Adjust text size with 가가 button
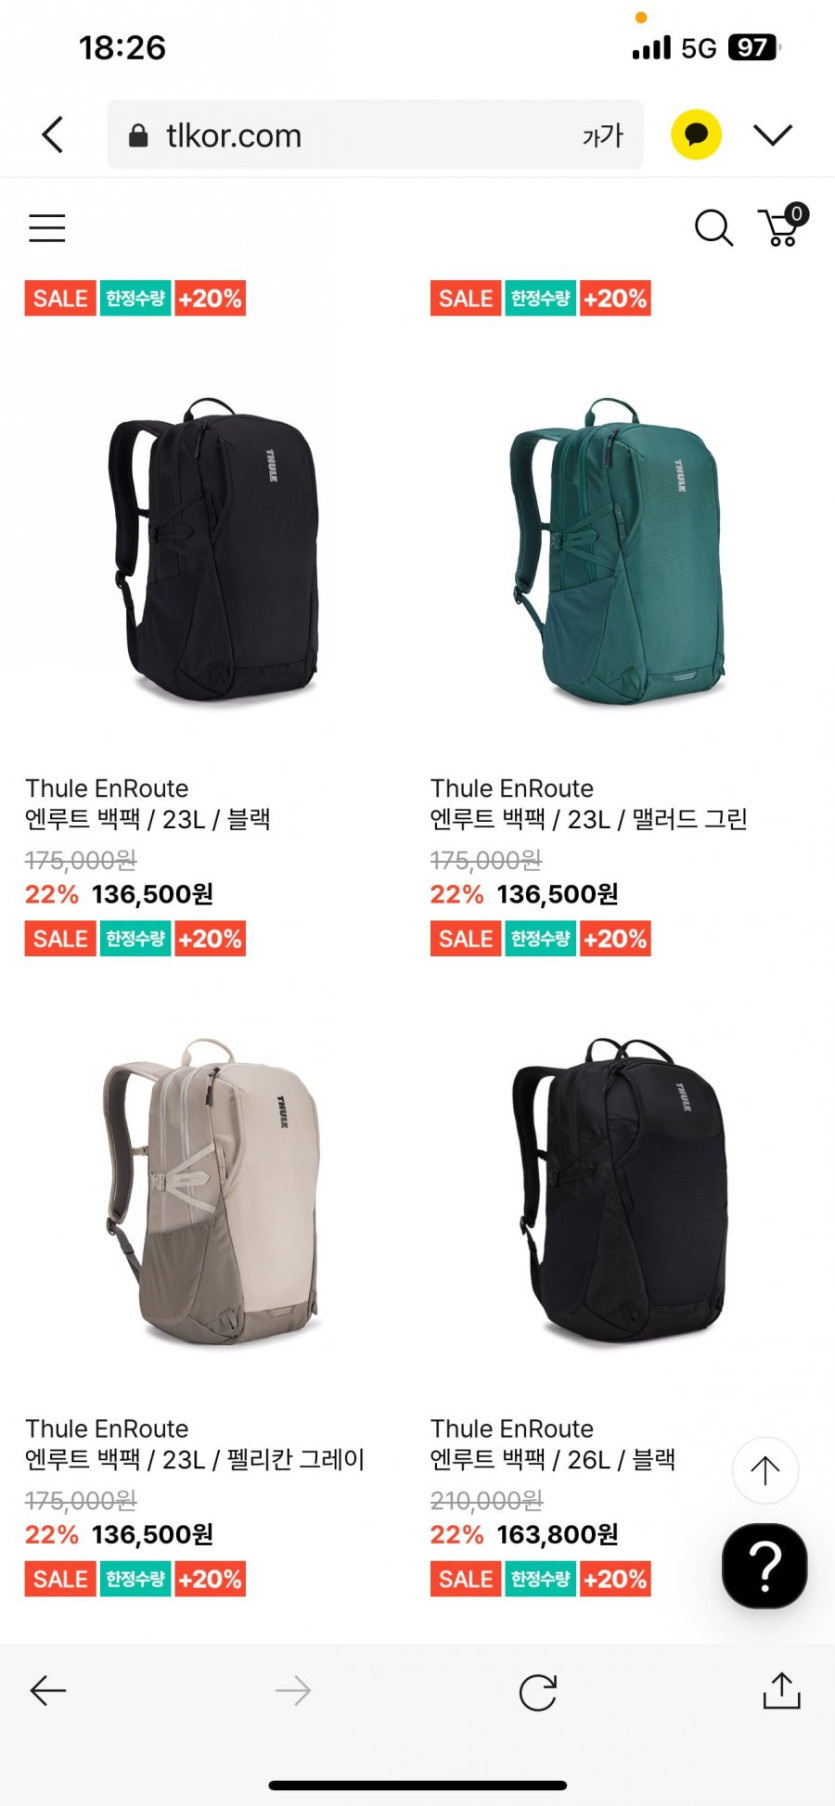Screen dimensions: 835x1806 (x=602, y=135)
